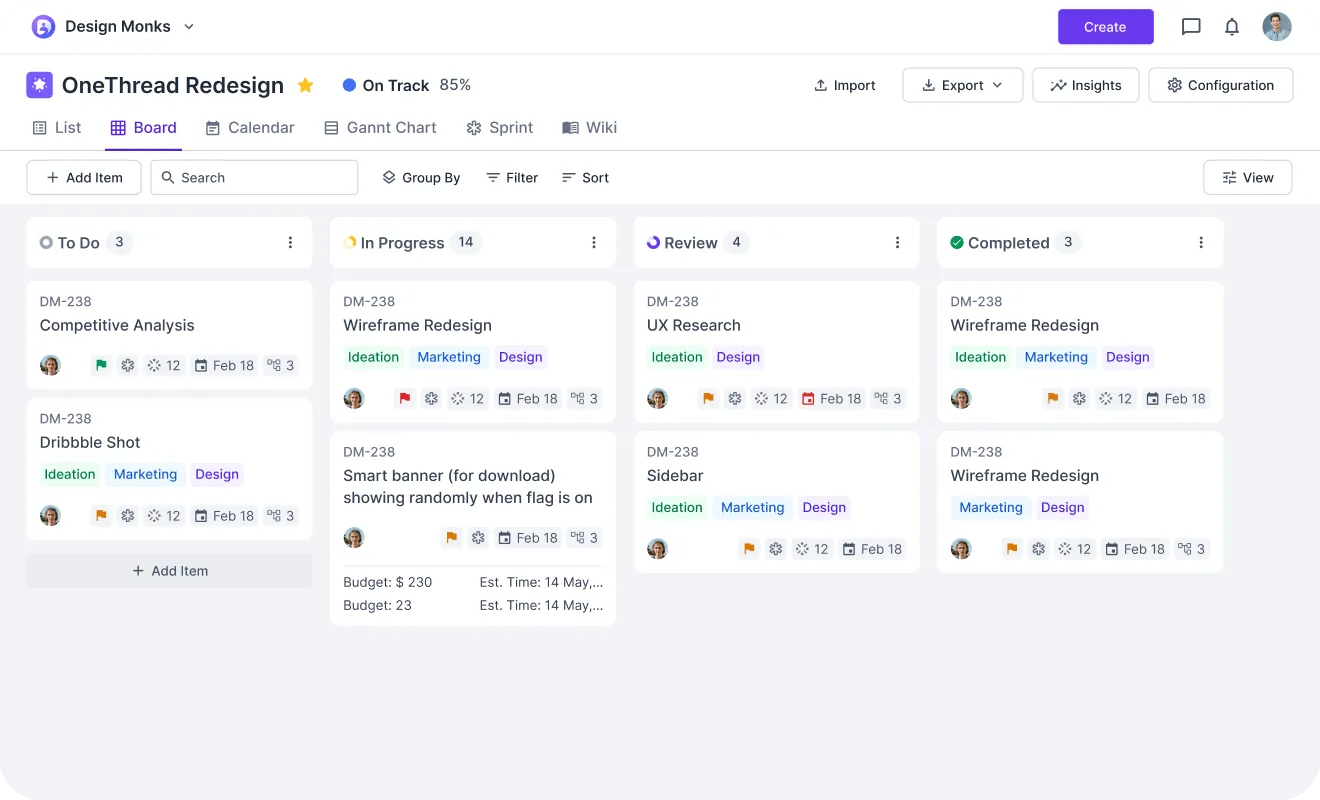Viewport: 1320px width, 800px height.
Task: Click the sprint icon on Competitive Analysis card
Action: tap(128, 365)
